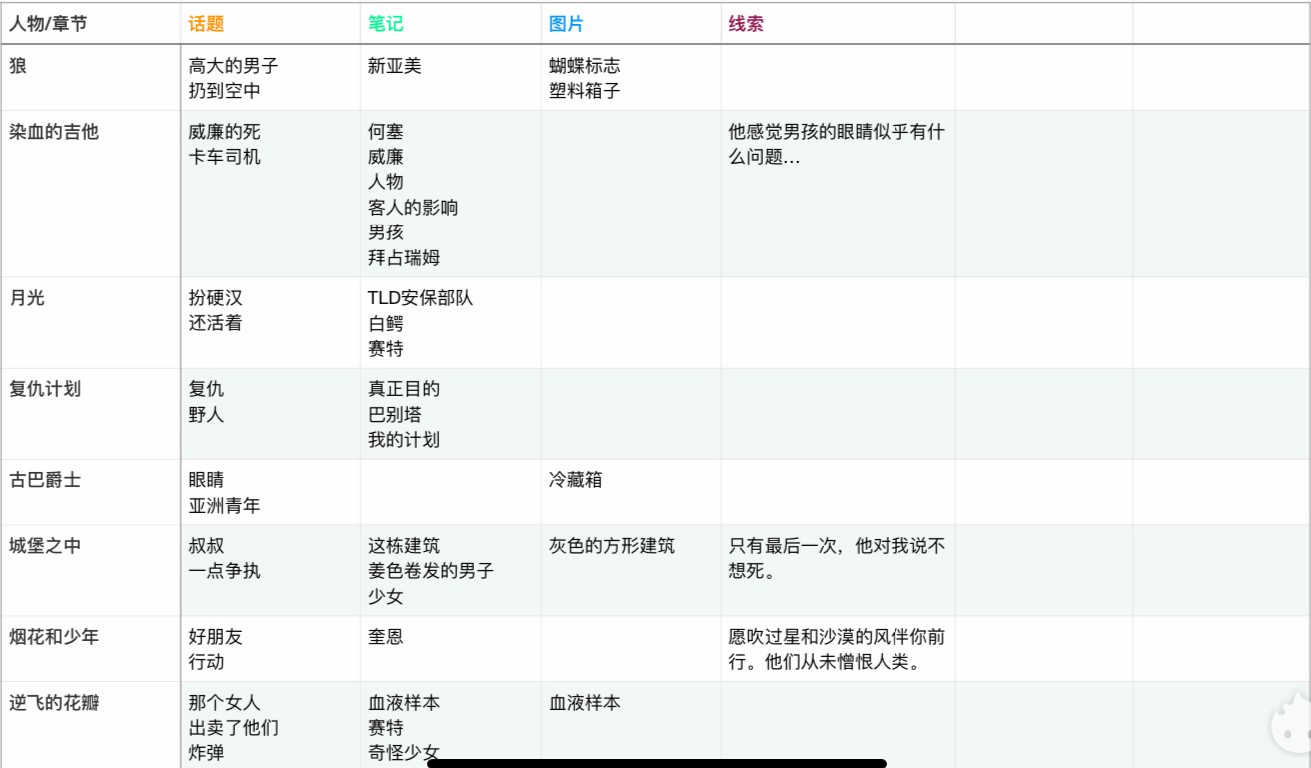Select topic 行动
Image resolution: width=1311 pixels, height=768 pixels.
click(206, 662)
